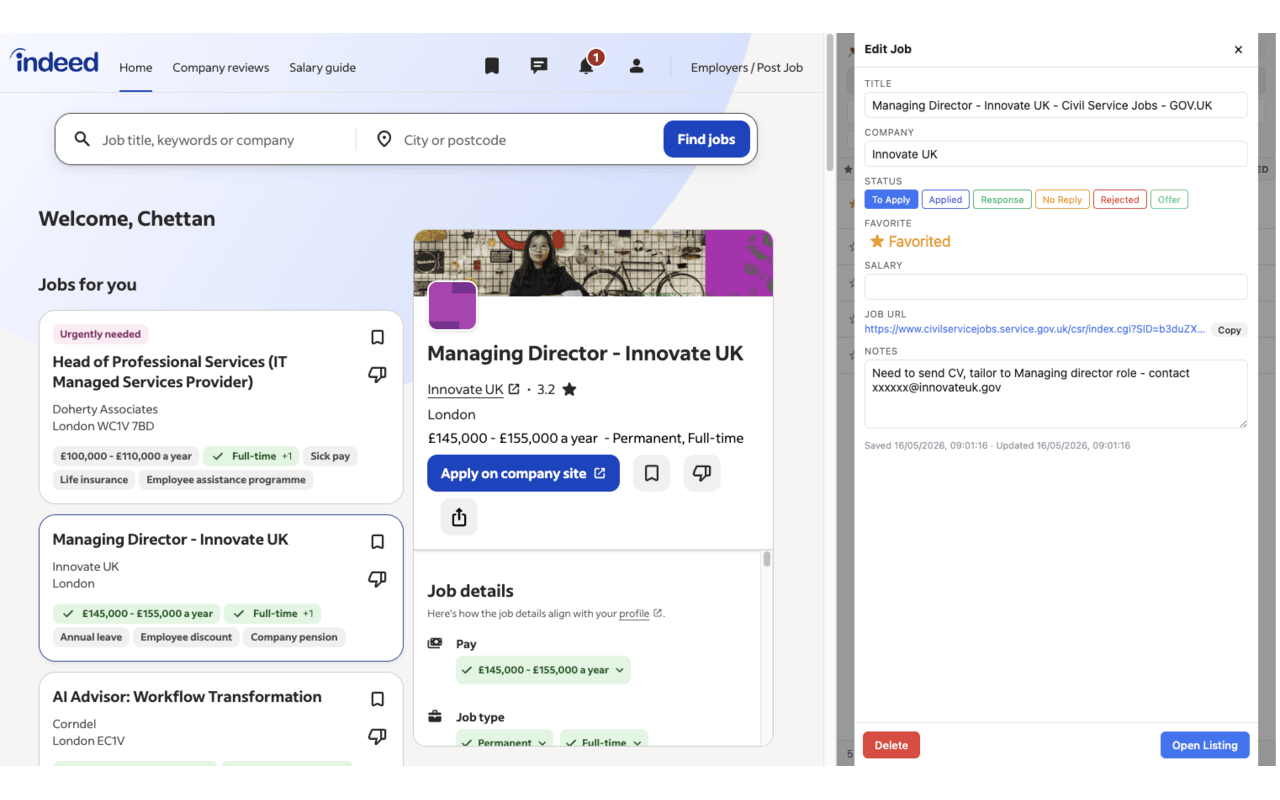The width and height of the screenshot is (1280, 800).
Task: Save the AI Advisor job card
Action: pos(377,700)
